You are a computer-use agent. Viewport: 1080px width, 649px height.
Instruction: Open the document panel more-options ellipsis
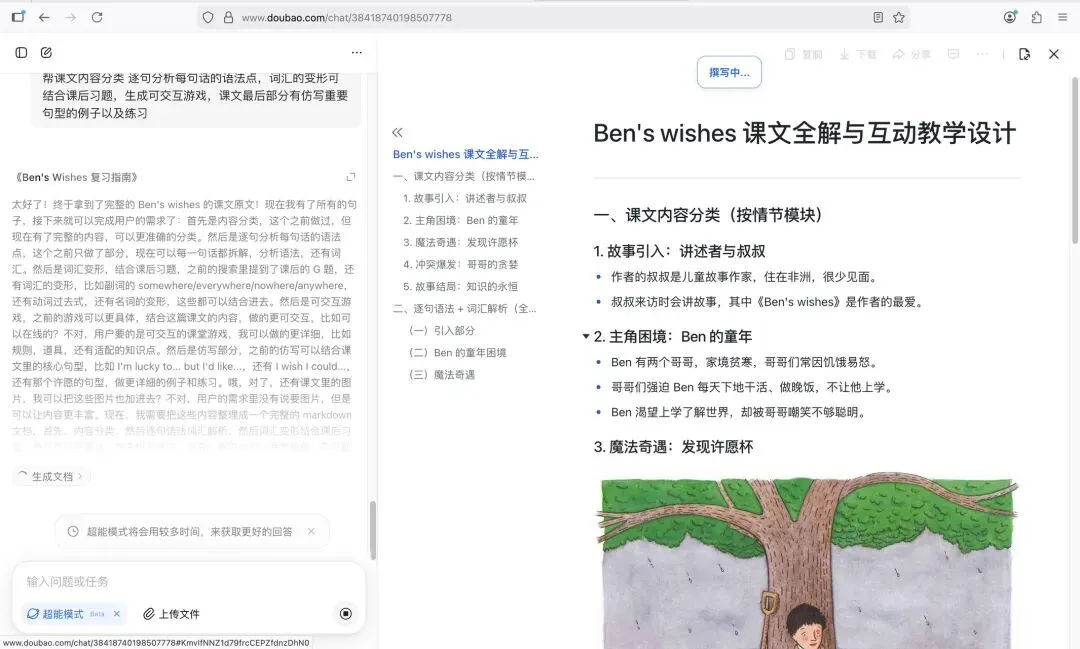pyautogui.click(x=982, y=54)
